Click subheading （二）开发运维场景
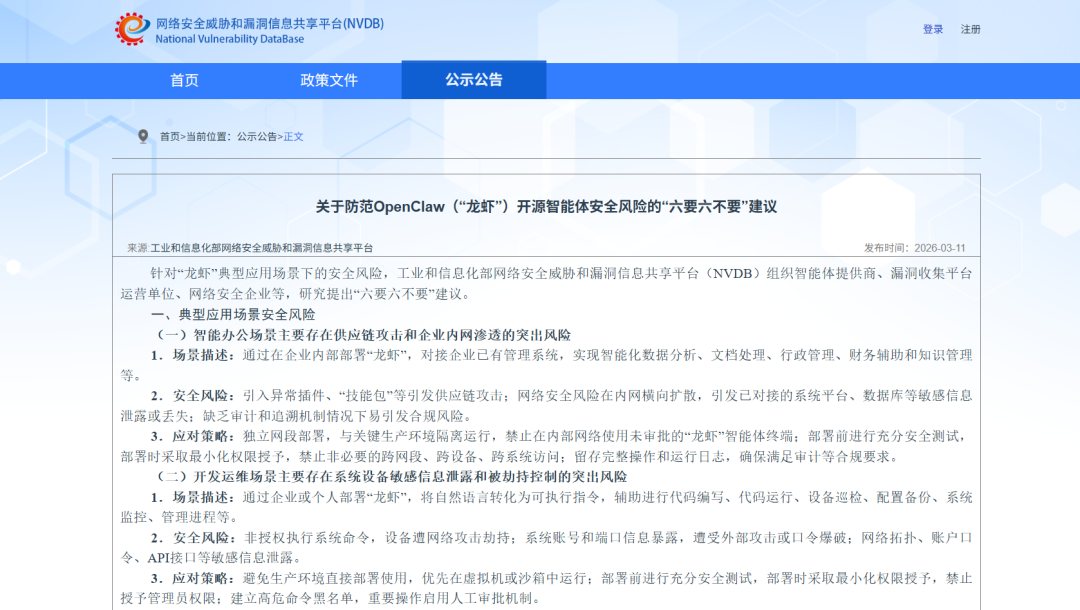This screenshot has height=610, width=1080. [x=389, y=476]
